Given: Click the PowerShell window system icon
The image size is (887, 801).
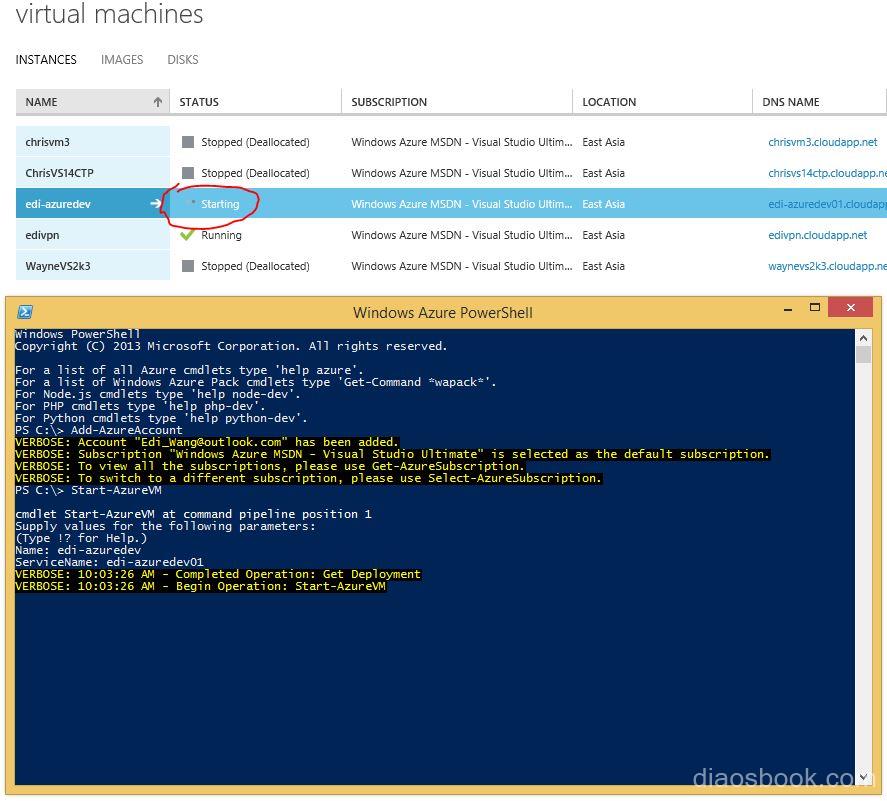Looking at the screenshot, I should coord(25,312).
